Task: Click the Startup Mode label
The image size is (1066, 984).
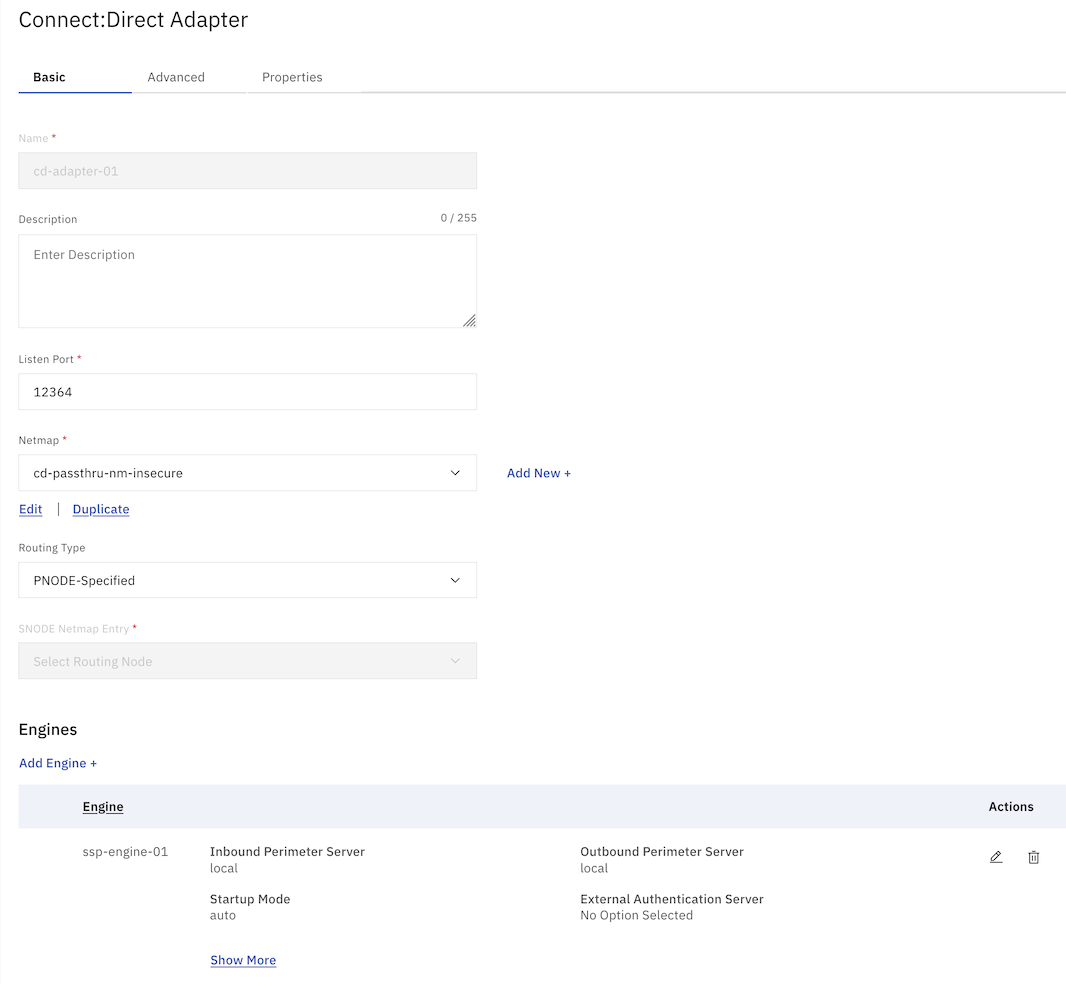Action: (250, 899)
